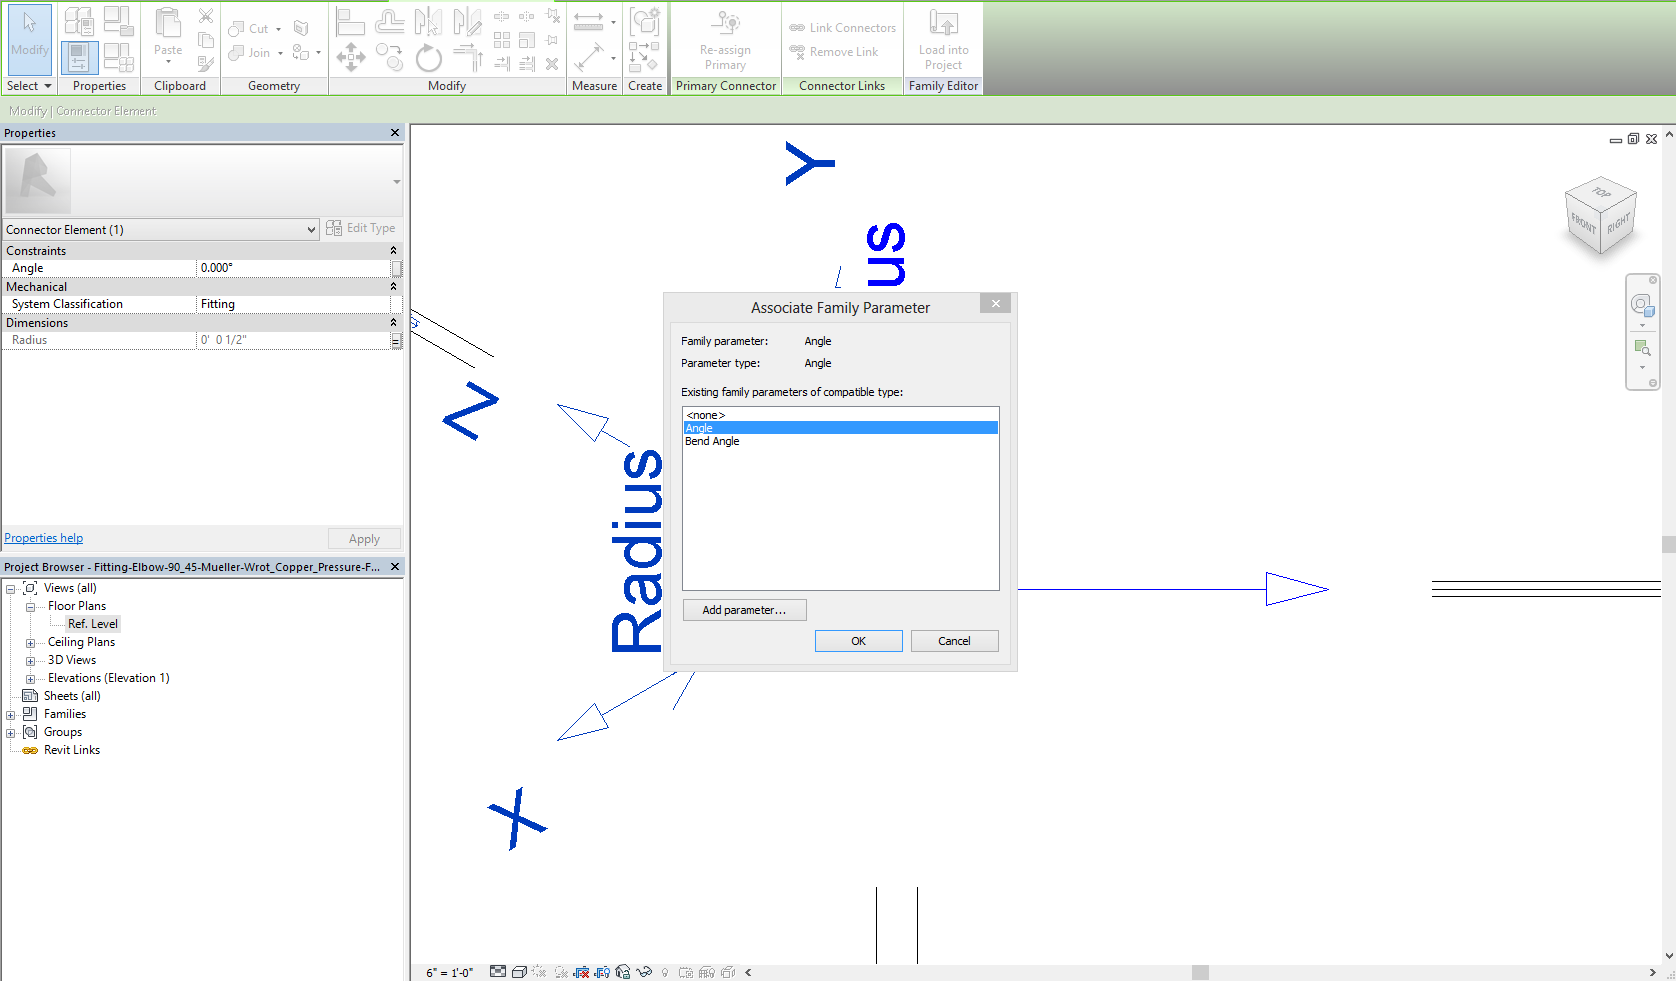Click the Angle value field in Properties
This screenshot has height=981, width=1676.
click(x=293, y=268)
